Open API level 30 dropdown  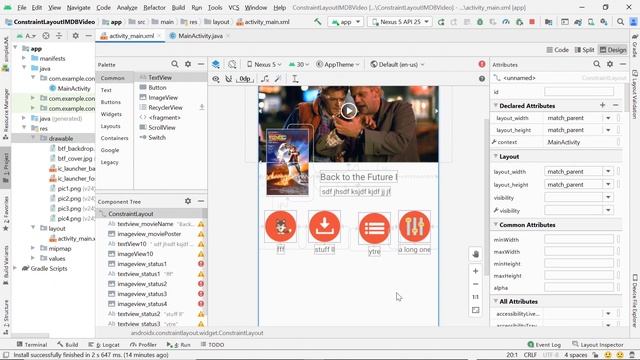(299, 64)
